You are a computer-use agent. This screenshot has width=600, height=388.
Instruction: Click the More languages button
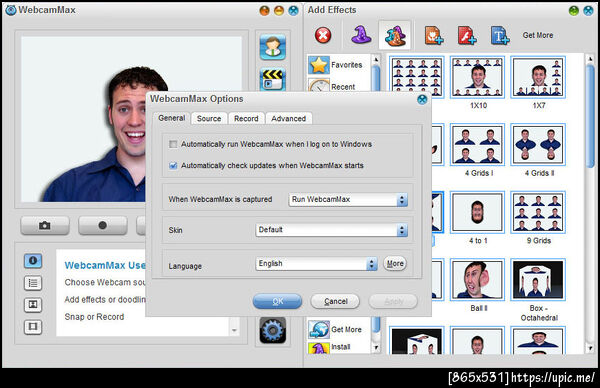pos(395,263)
